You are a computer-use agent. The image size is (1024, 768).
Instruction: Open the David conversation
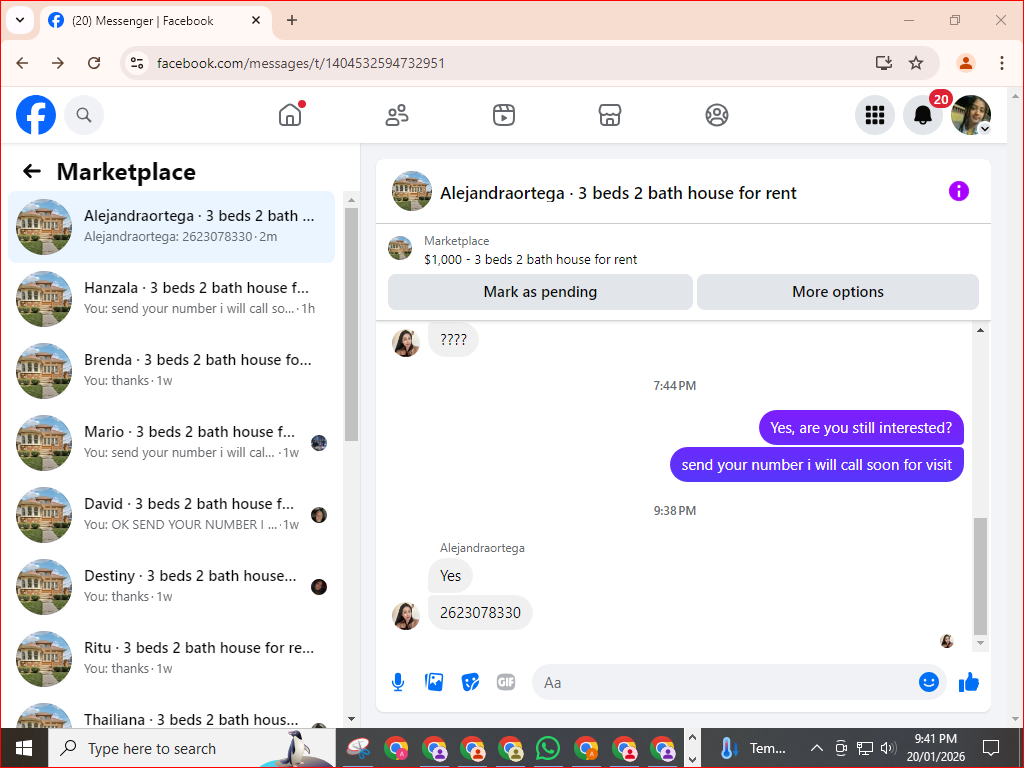(x=172, y=515)
